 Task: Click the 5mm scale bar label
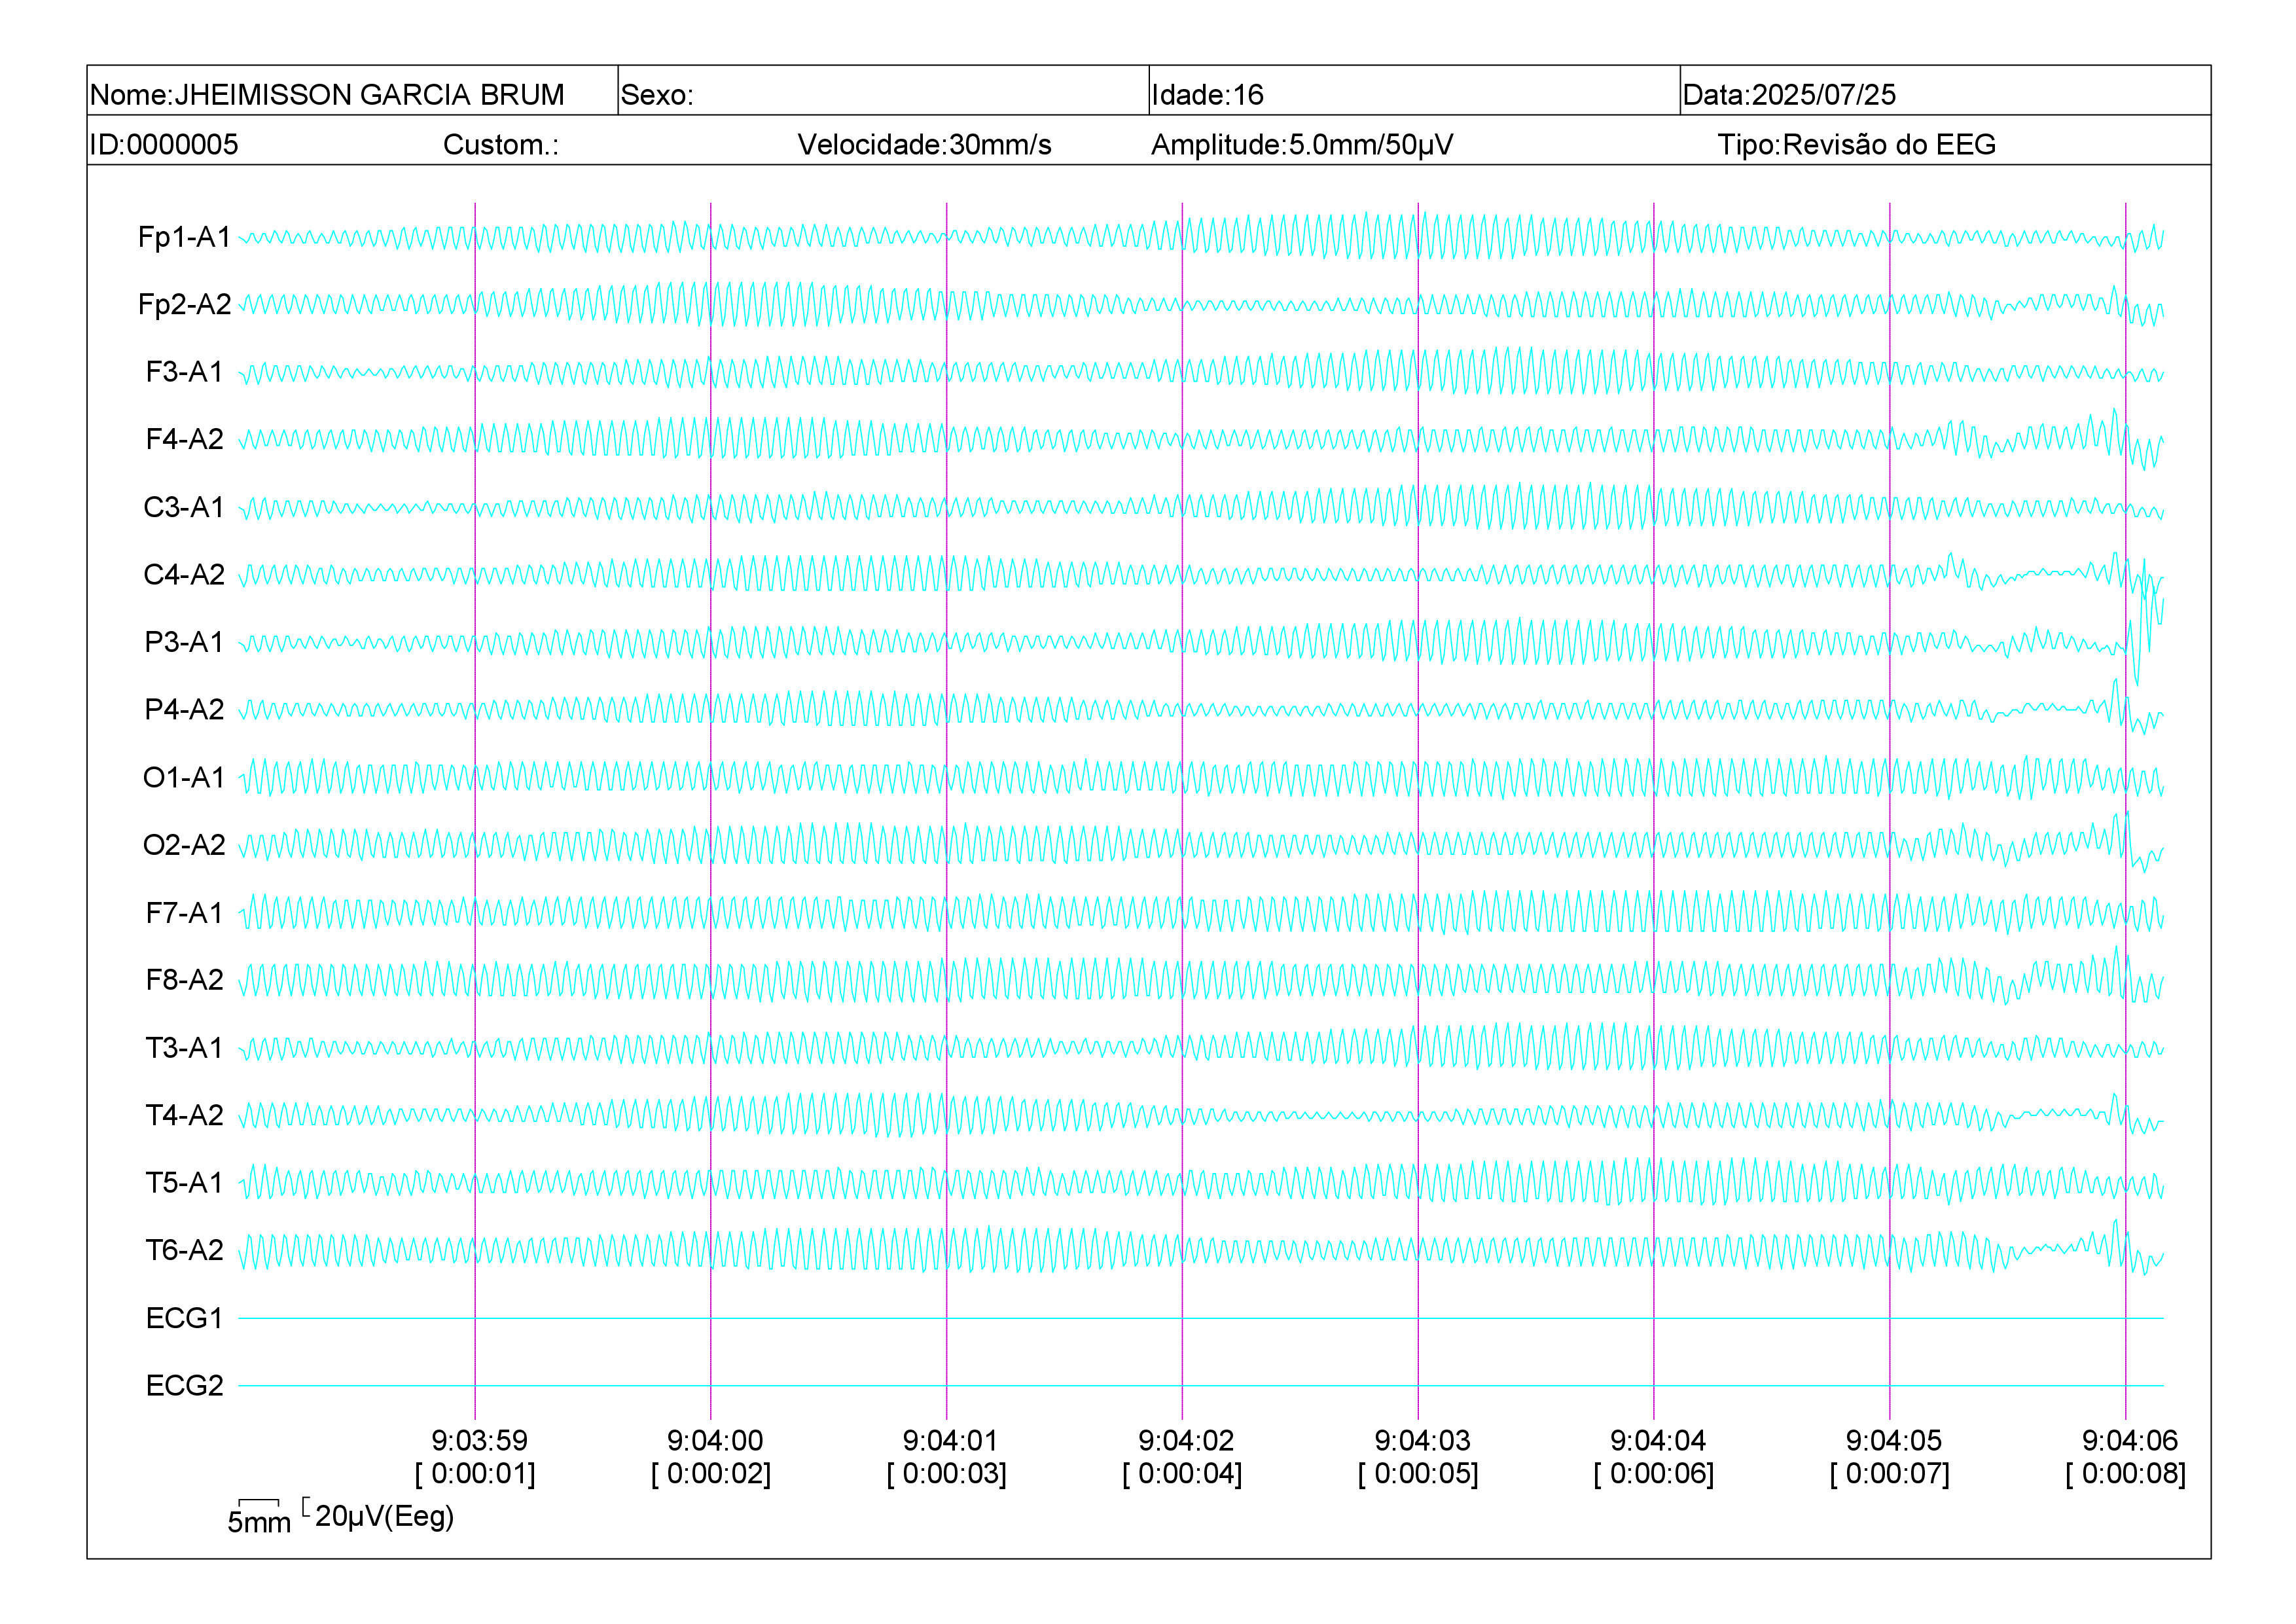pos(259,1523)
